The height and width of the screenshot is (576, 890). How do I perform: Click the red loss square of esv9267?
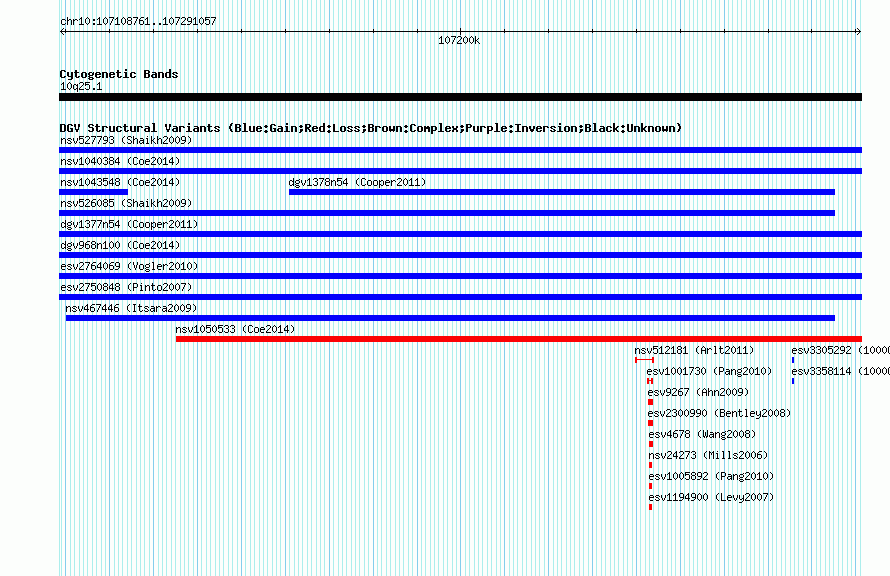pyautogui.click(x=650, y=402)
